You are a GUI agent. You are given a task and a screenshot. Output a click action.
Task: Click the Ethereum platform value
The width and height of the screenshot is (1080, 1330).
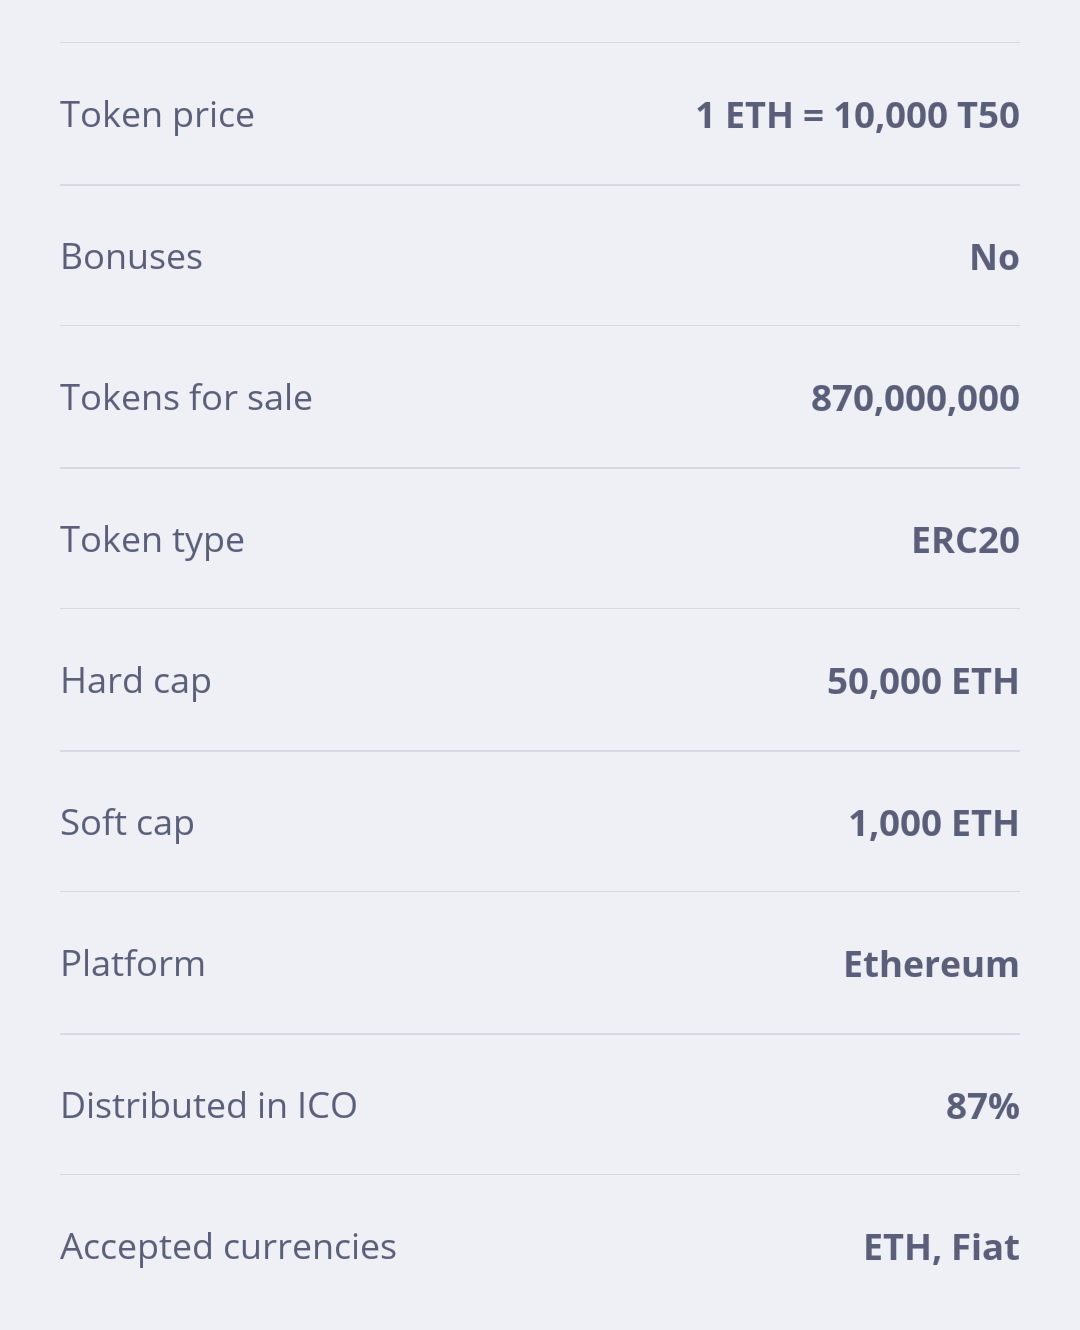932,964
